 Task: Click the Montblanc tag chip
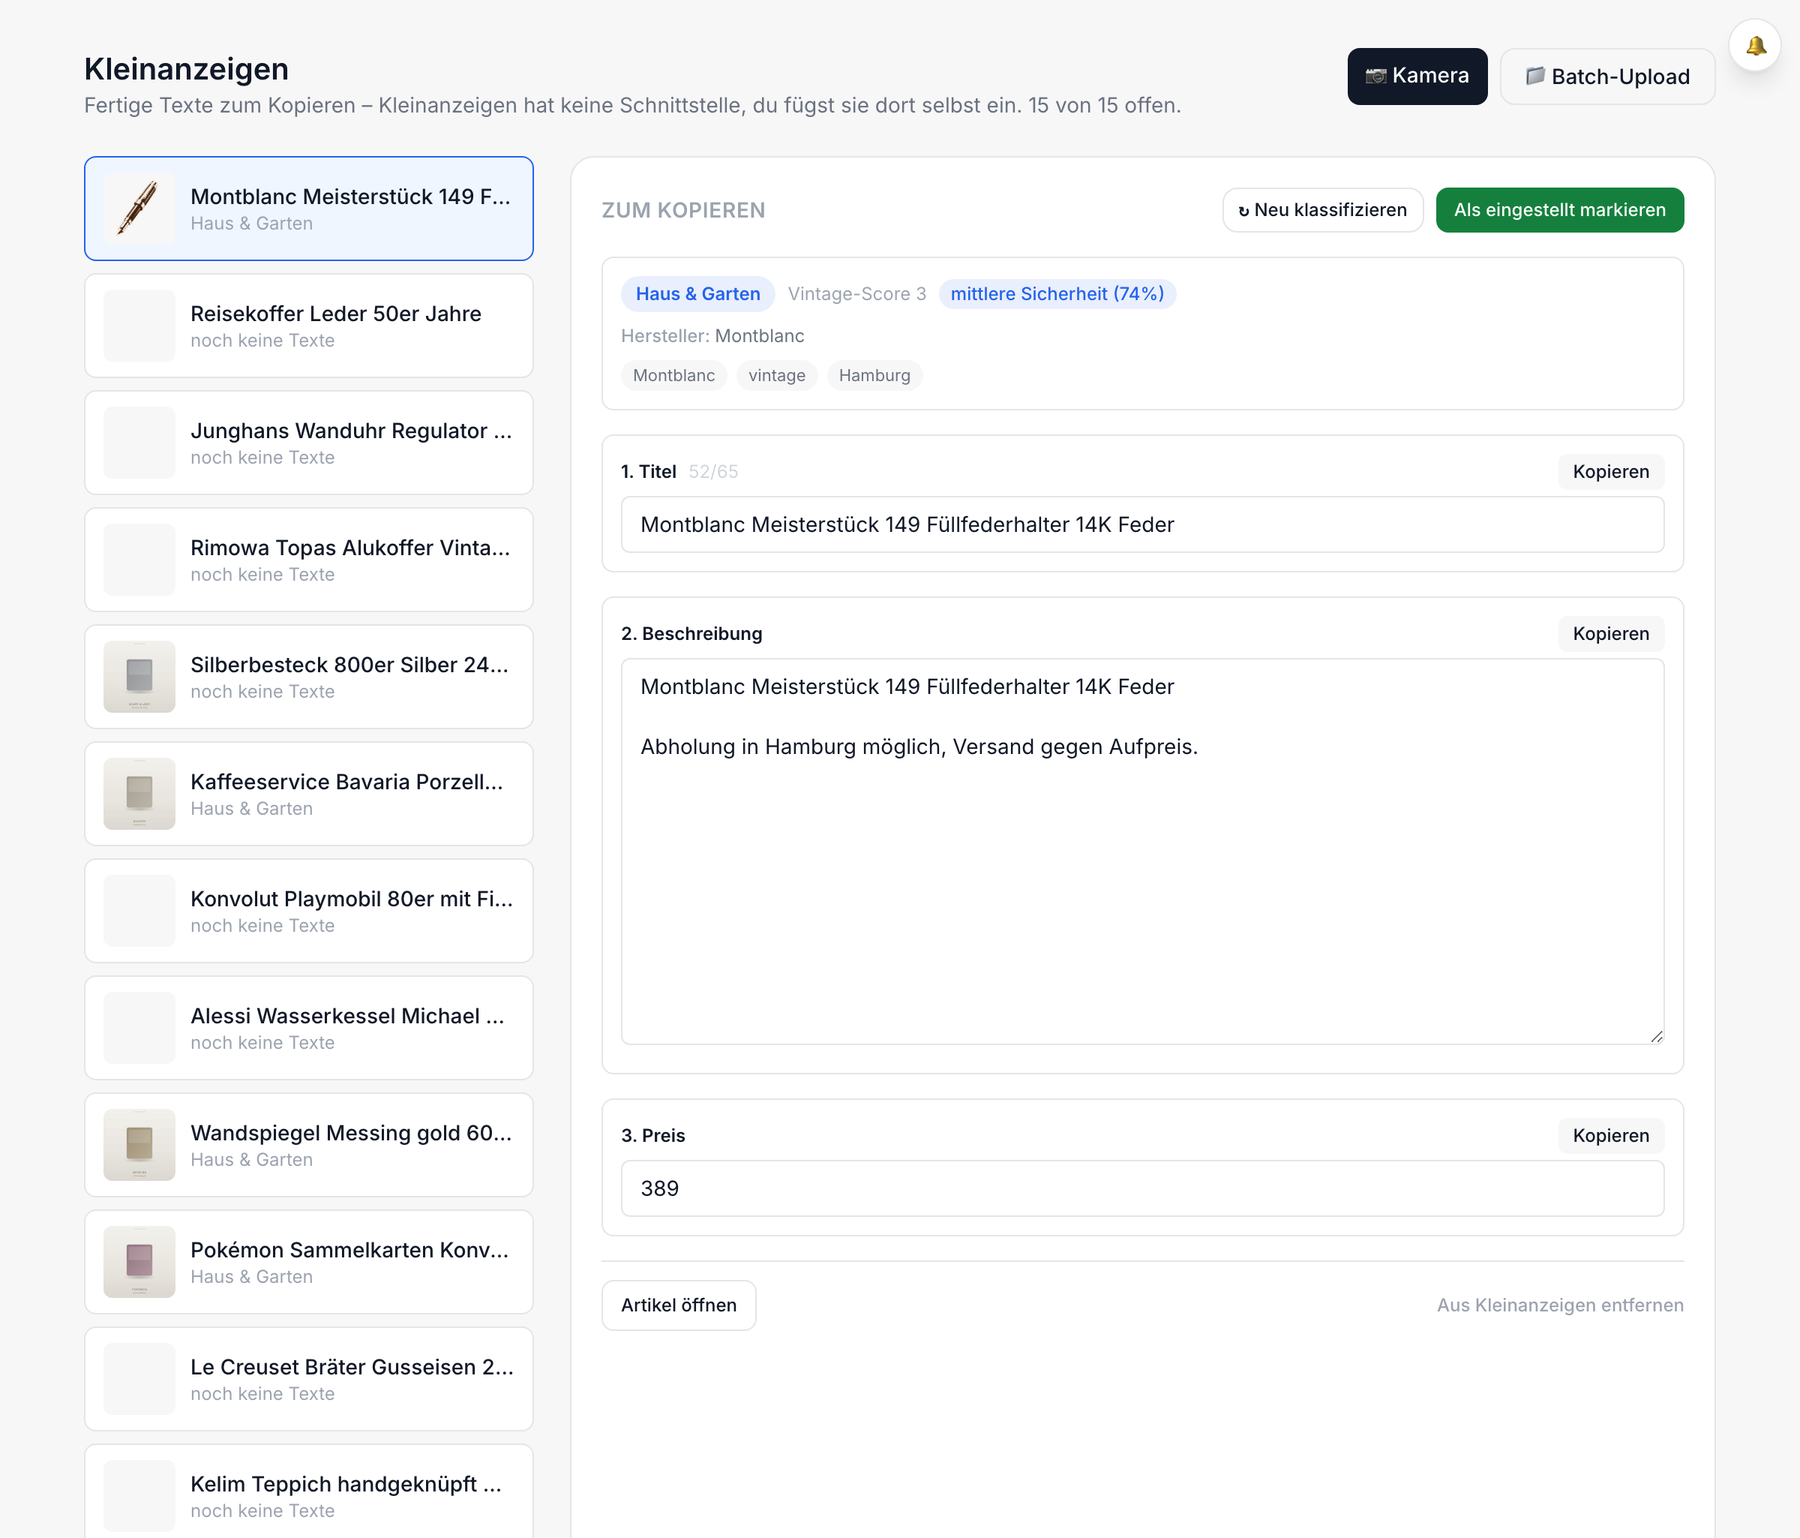click(674, 376)
